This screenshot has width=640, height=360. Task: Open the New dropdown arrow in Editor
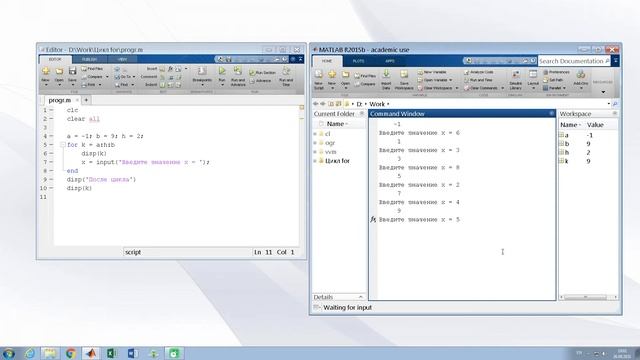[46, 84]
